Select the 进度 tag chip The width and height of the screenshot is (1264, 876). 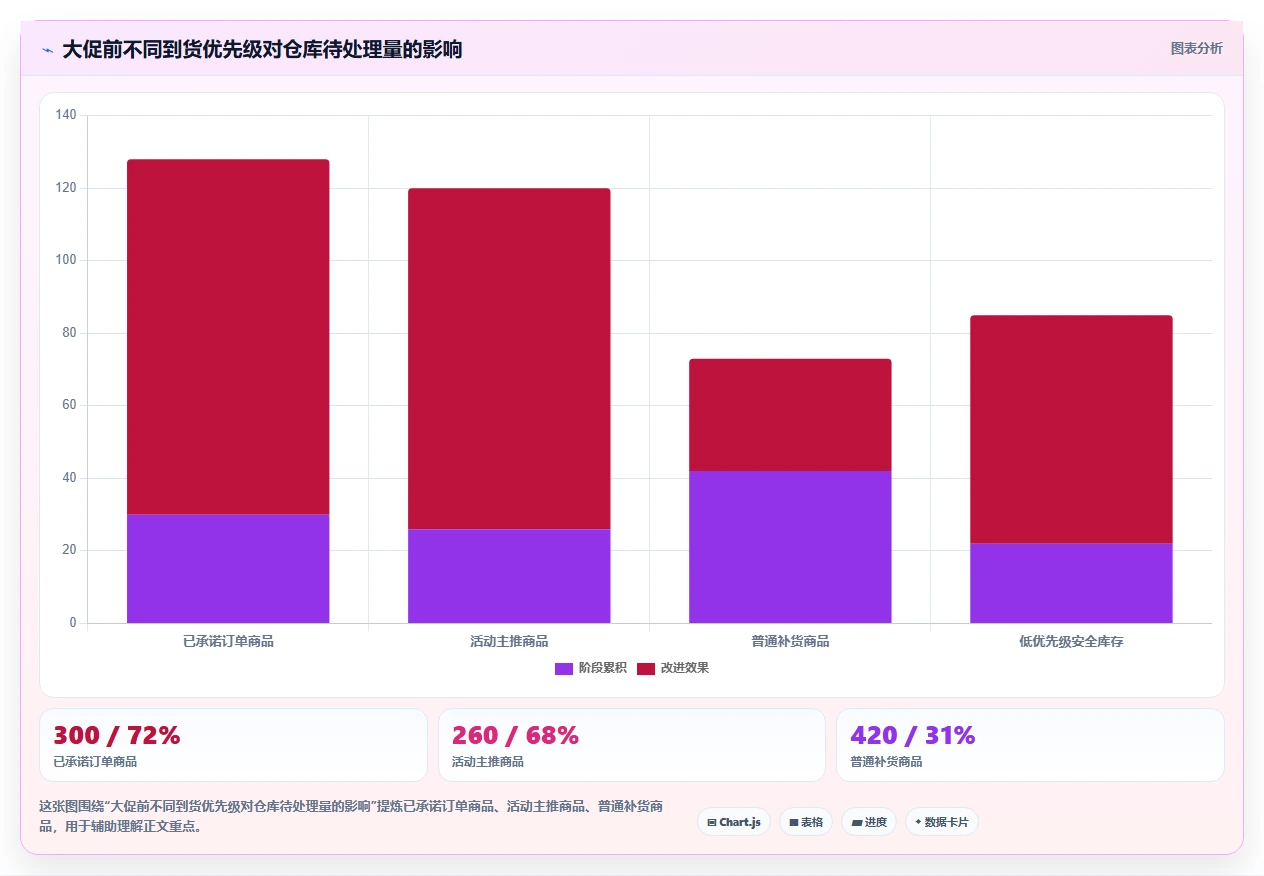point(869,822)
